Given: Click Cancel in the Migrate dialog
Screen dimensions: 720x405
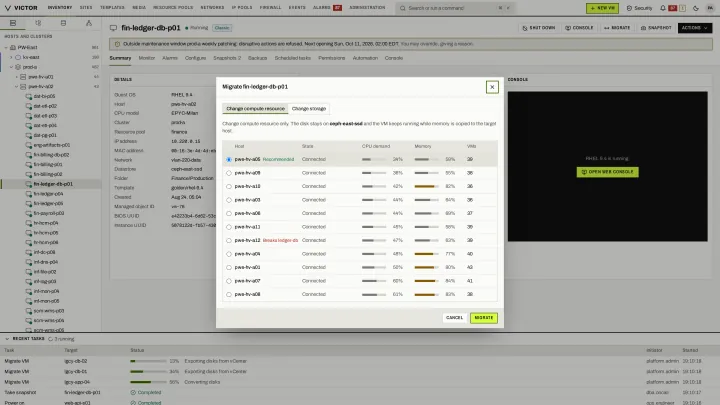Looking at the screenshot, I should 454,318.
